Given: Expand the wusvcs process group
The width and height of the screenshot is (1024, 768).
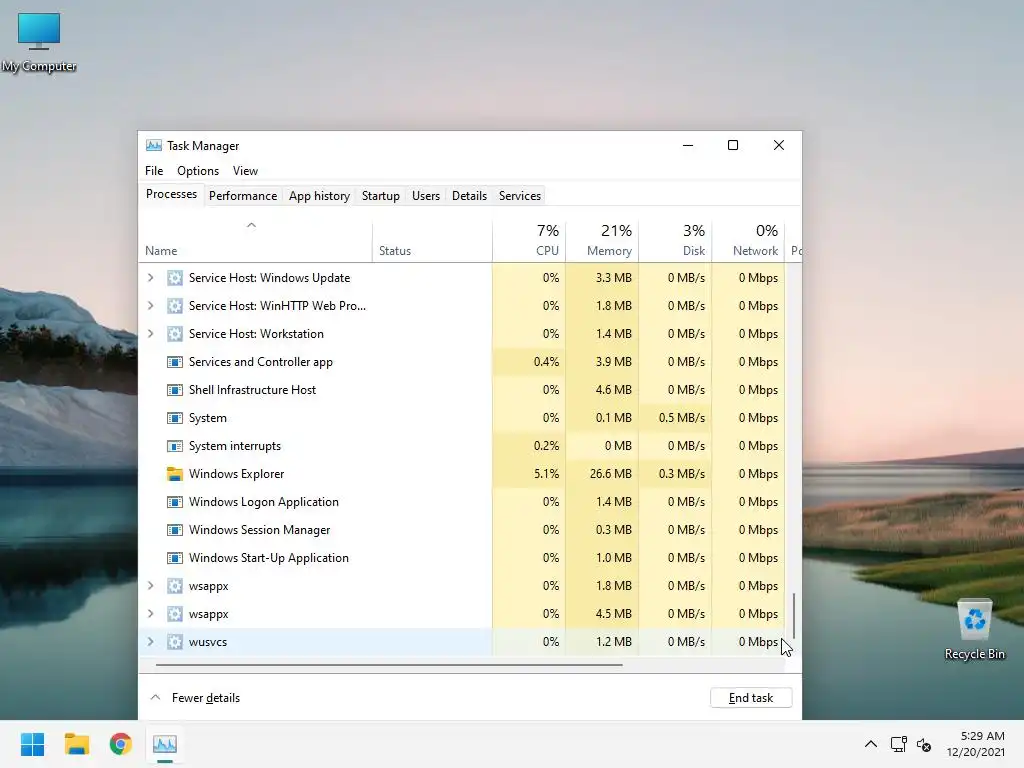Looking at the screenshot, I should pyautogui.click(x=151, y=642).
